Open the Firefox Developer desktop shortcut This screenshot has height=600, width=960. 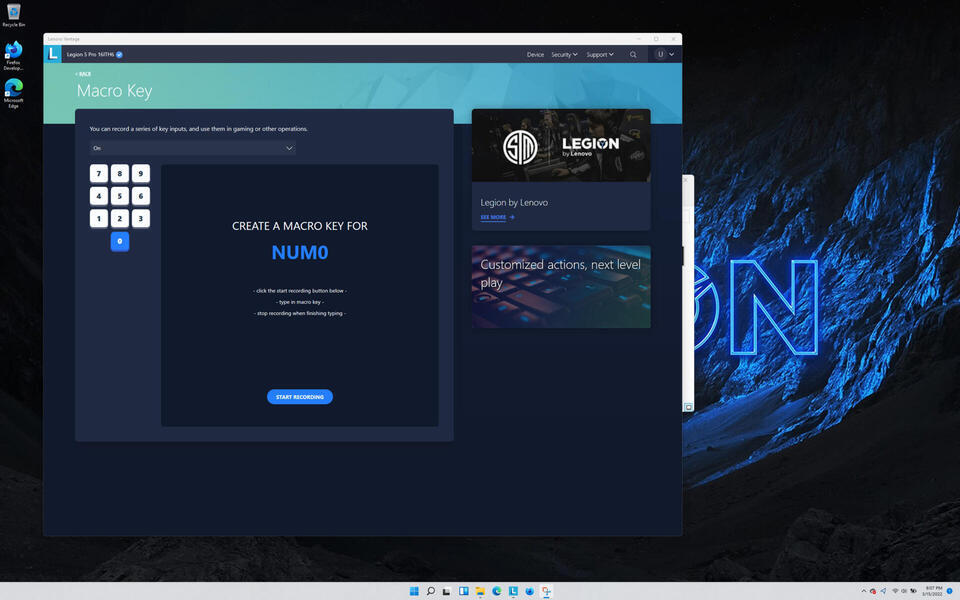[13, 56]
